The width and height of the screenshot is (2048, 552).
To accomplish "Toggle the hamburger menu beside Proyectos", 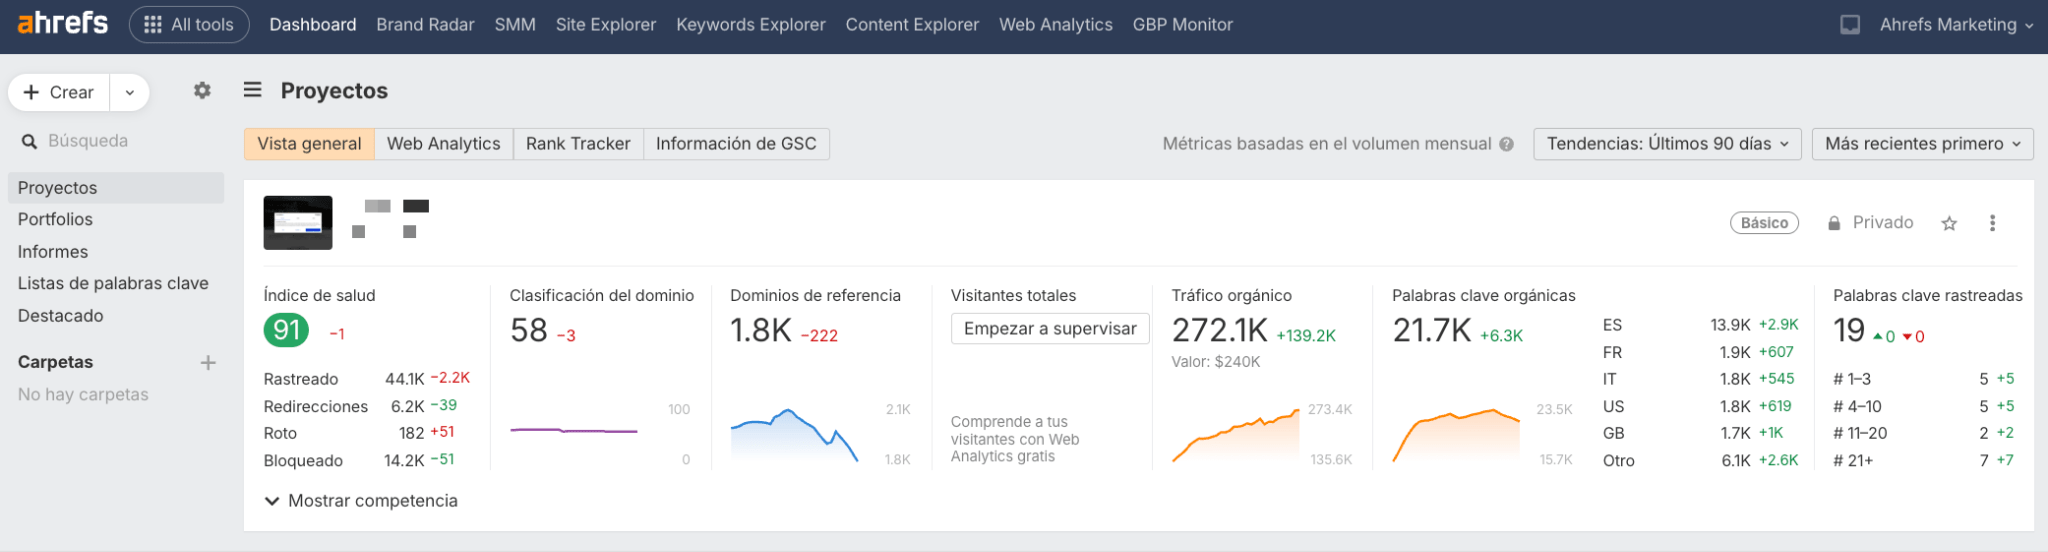I will (253, 90).
